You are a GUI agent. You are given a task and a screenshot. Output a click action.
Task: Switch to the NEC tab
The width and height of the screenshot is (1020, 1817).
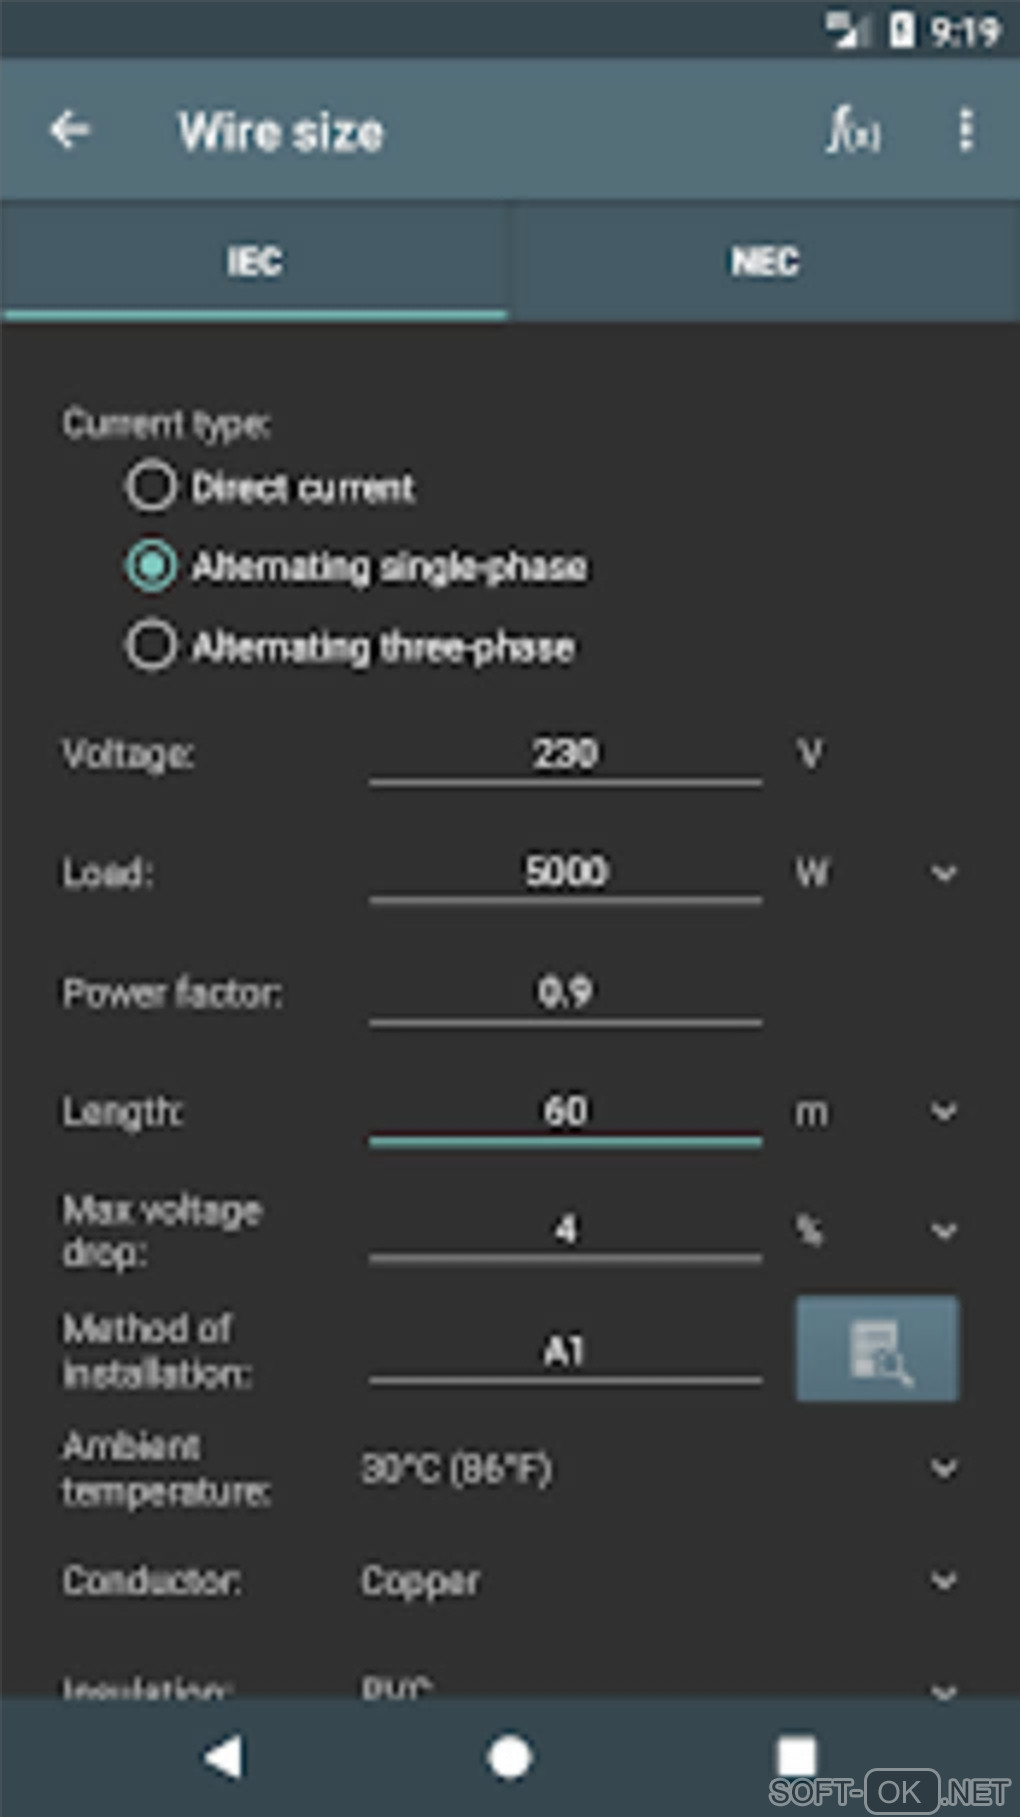pos(764,262)
